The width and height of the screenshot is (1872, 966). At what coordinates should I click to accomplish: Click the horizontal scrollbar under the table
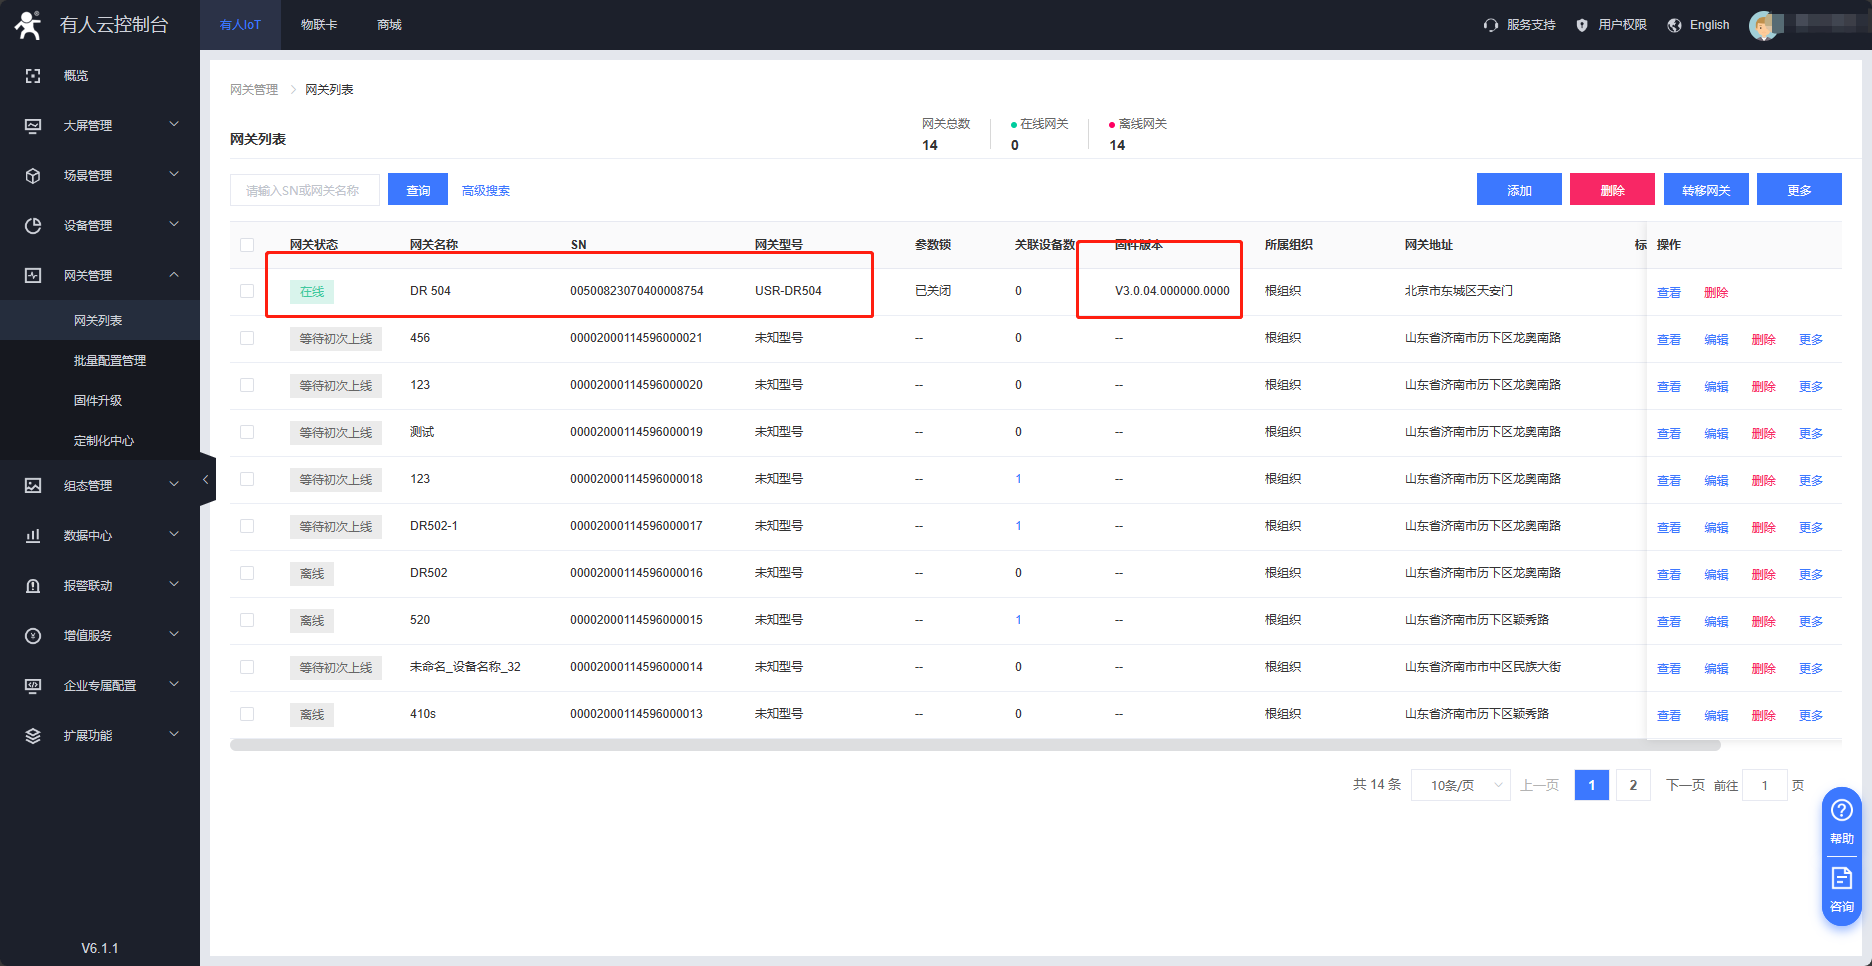[x=974, y=745]
